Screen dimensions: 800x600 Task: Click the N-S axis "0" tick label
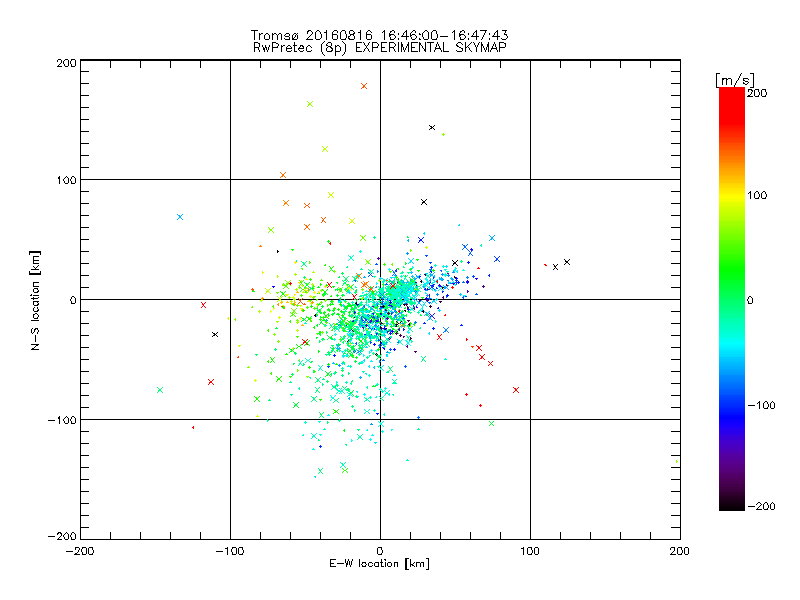click(73, 300)
